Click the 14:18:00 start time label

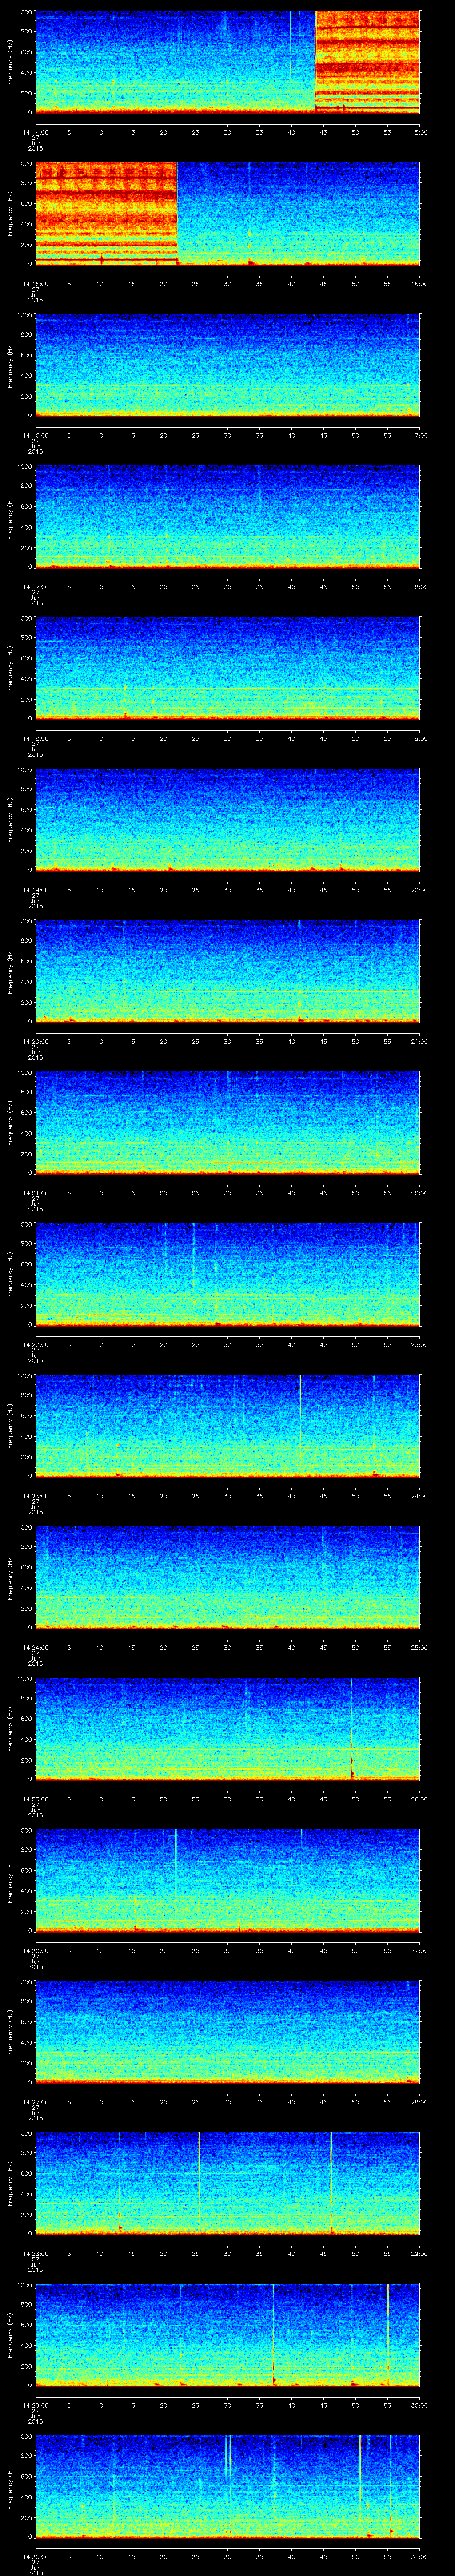pyautogui.click(x=35, y=737)
